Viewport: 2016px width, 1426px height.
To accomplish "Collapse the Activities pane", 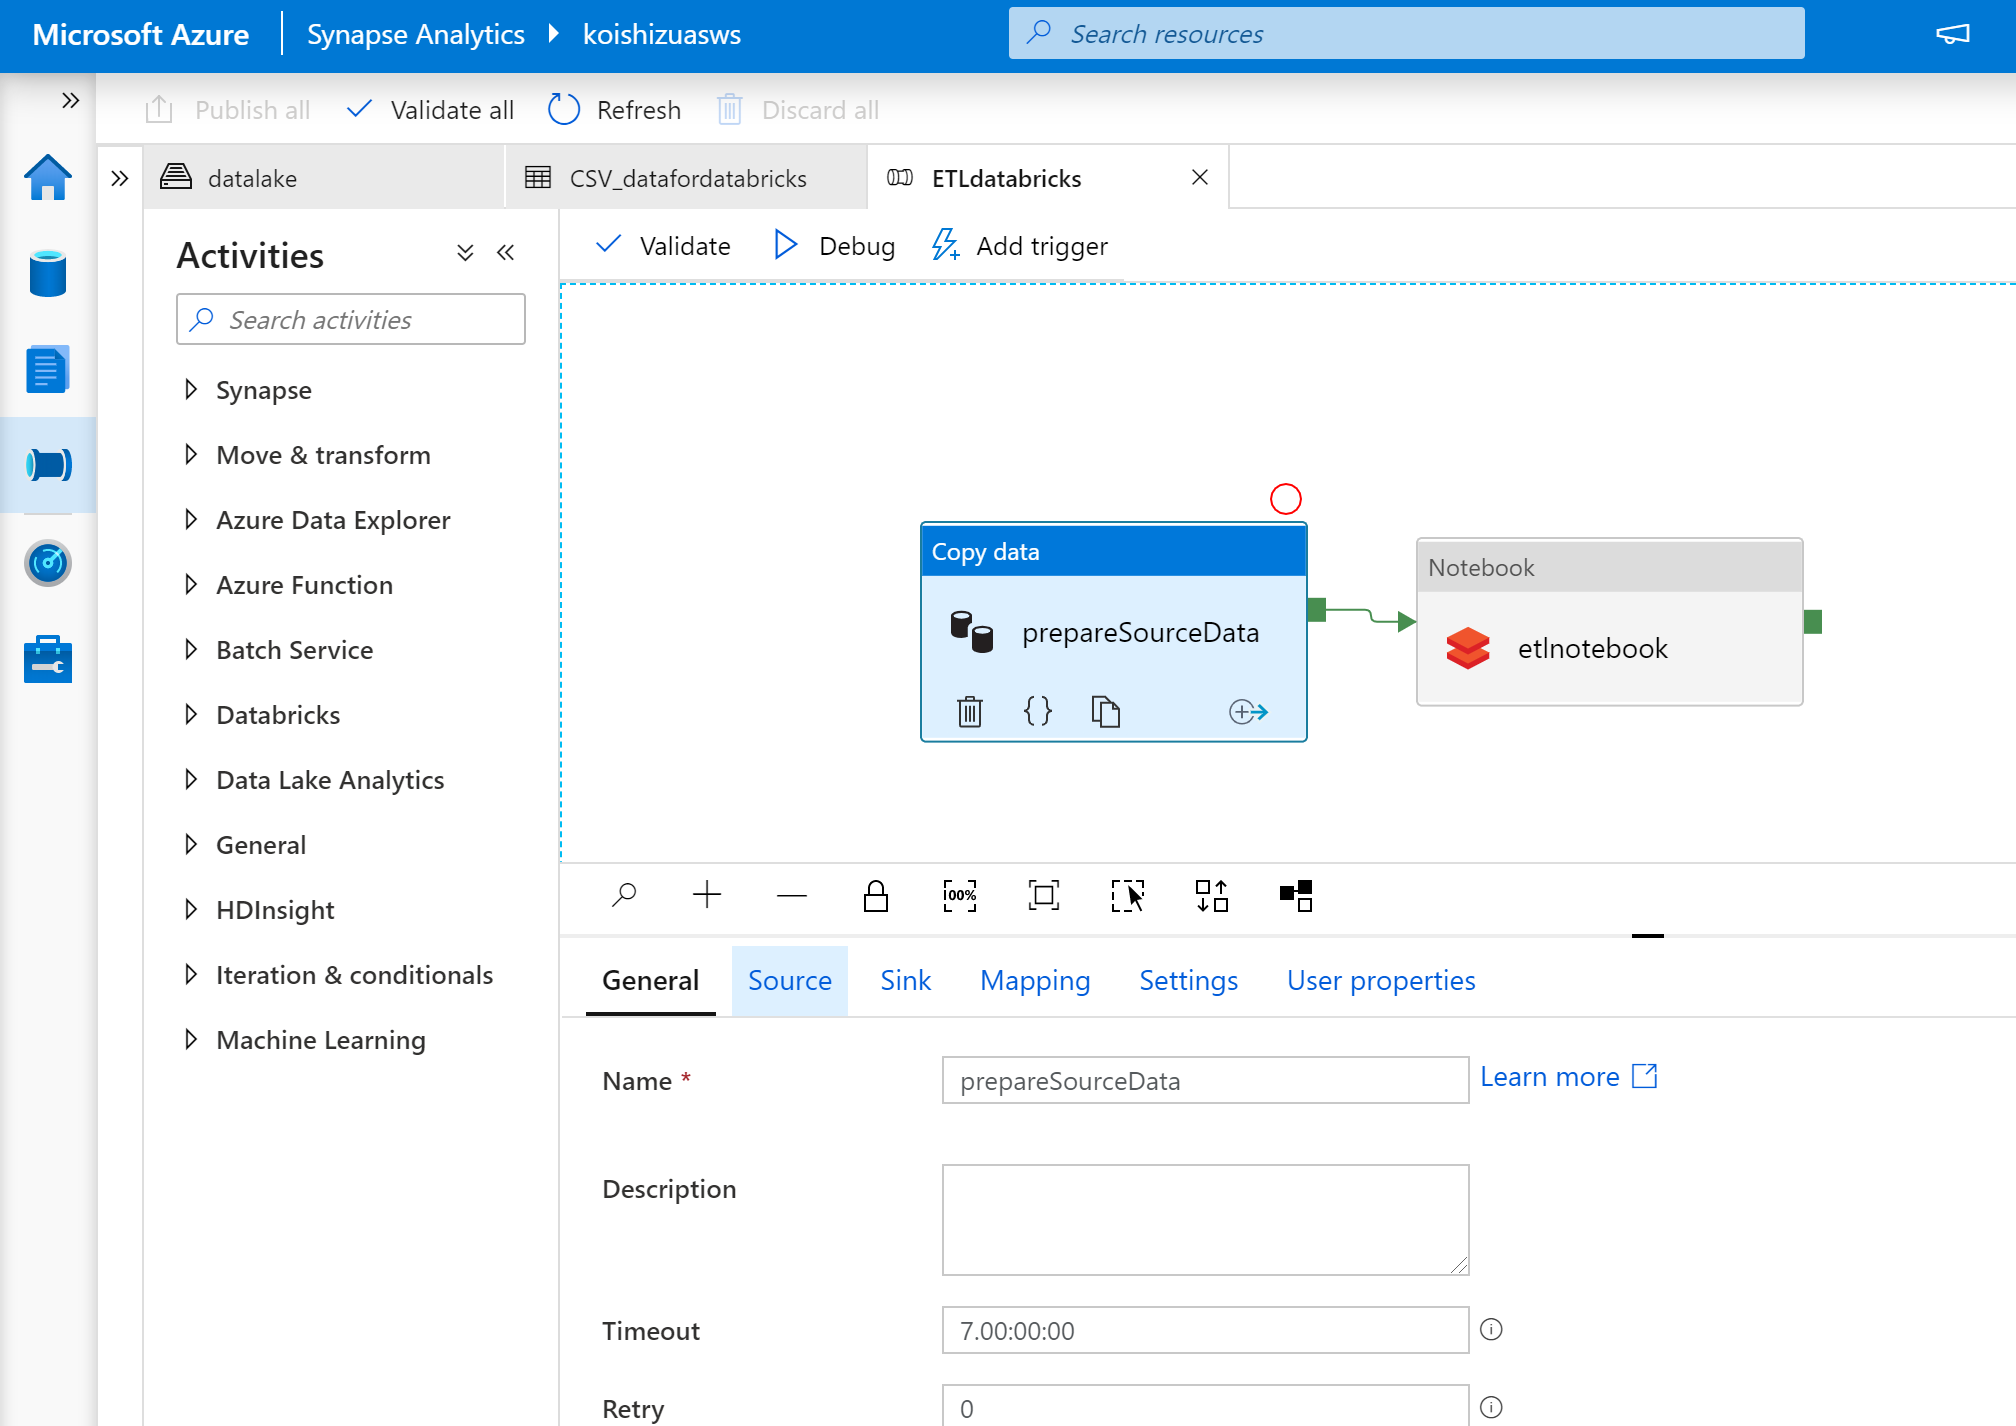I will tap(506, 253).
